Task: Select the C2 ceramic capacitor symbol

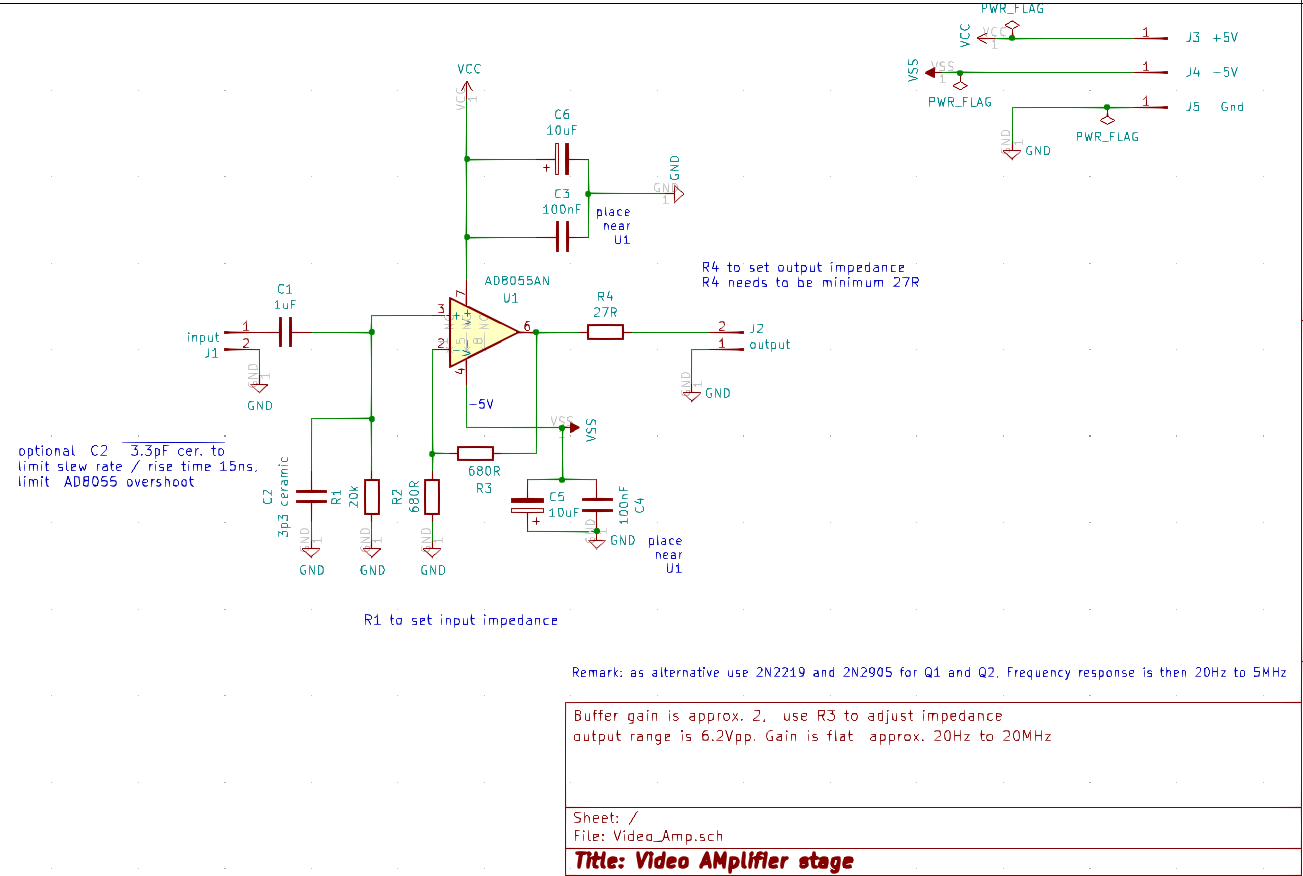Action: (x=312, y=496)
